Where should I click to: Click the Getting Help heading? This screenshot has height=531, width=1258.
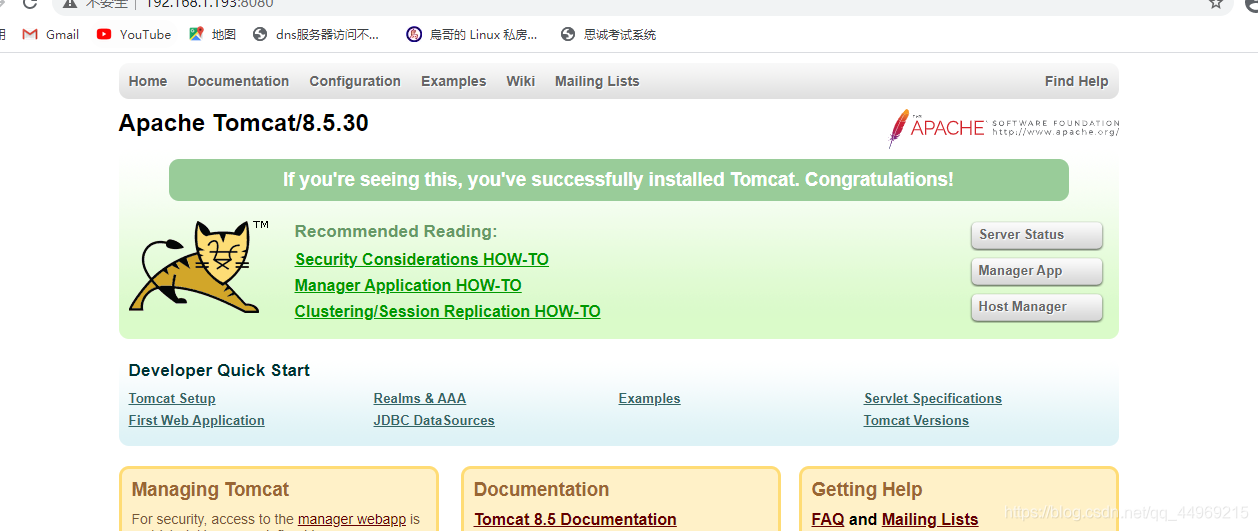click(x=867, y=489)
